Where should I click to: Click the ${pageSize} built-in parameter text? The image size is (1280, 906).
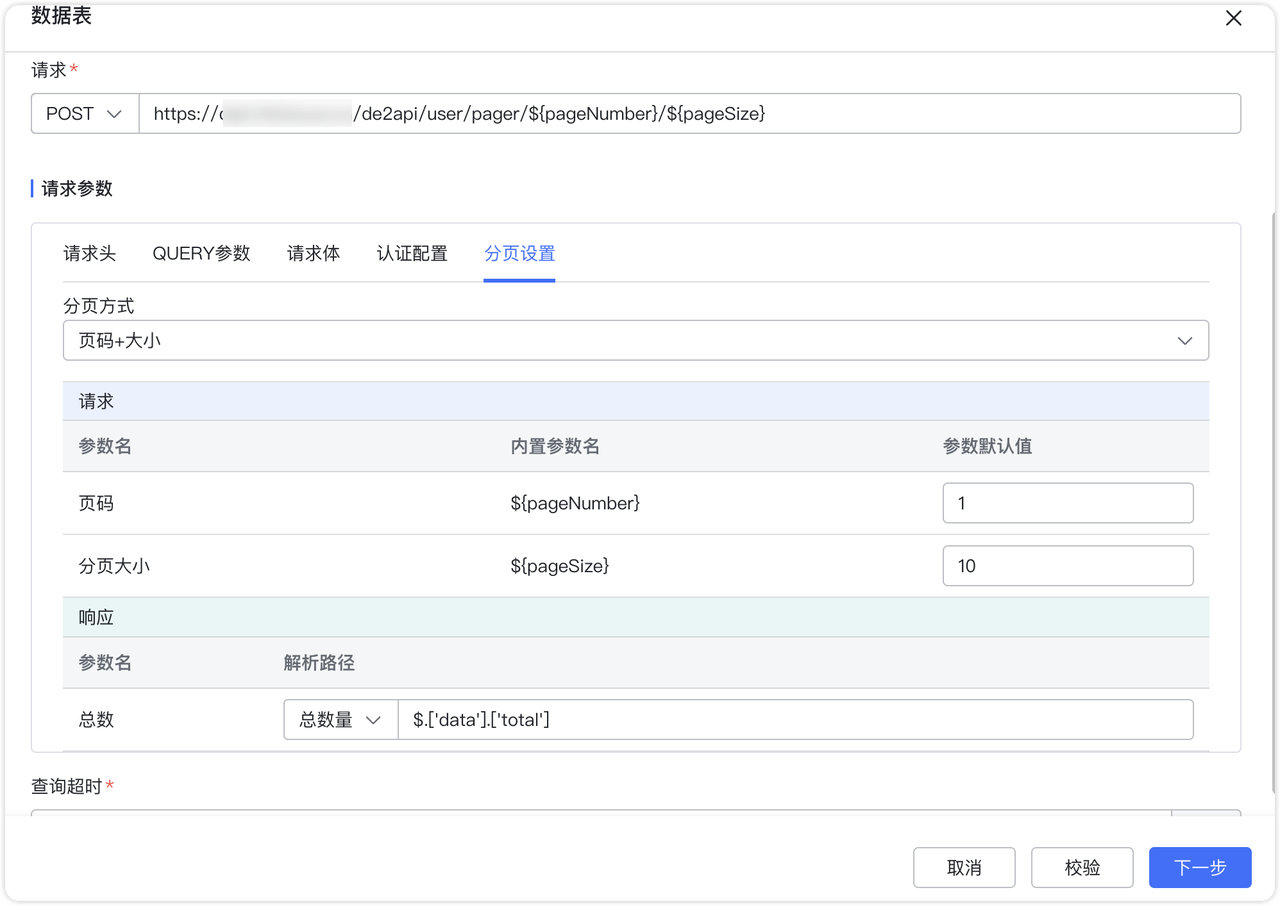coord(560,566)
